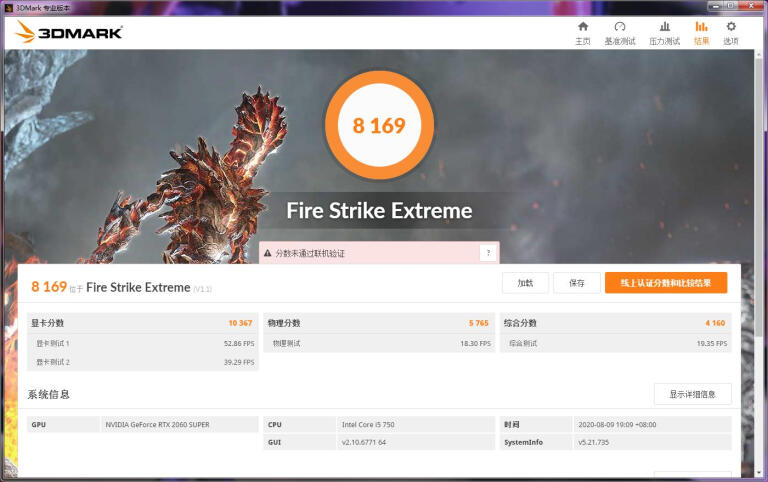Click the Load (加载) button
This screenshot has height=482, width=768.
tap(525, 283)
